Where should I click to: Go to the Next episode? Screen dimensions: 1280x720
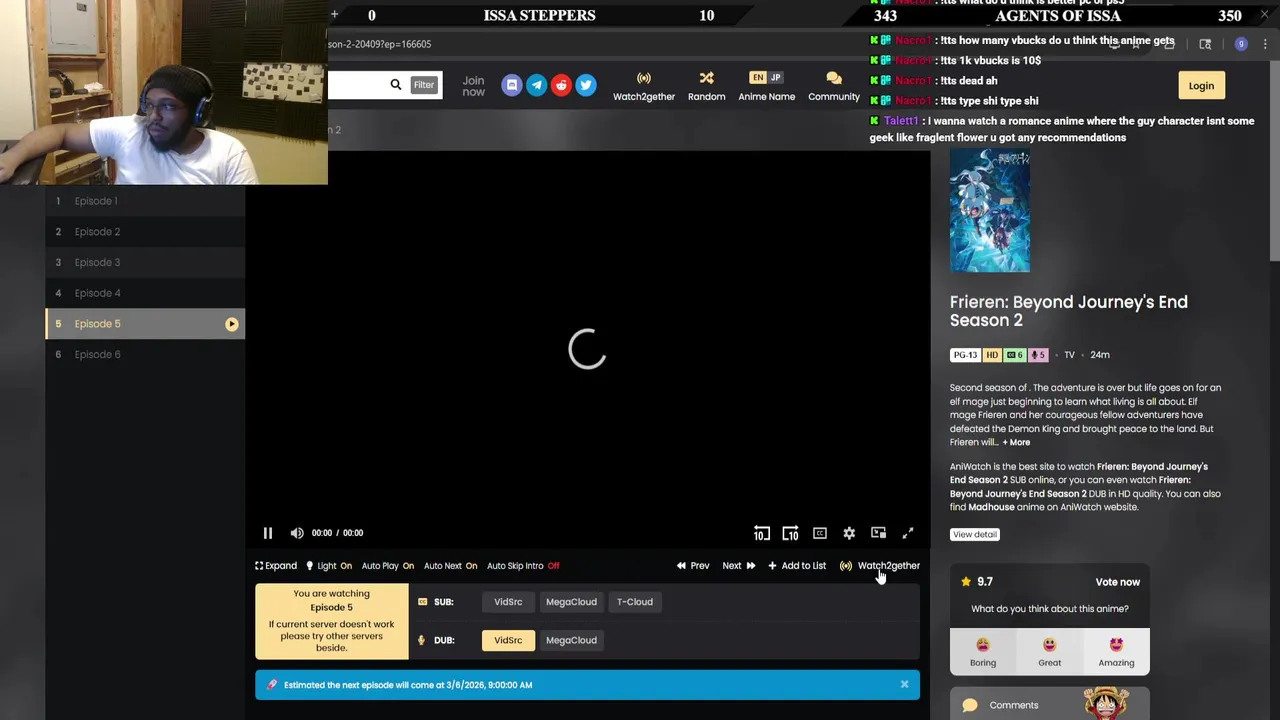click(739, 566)
